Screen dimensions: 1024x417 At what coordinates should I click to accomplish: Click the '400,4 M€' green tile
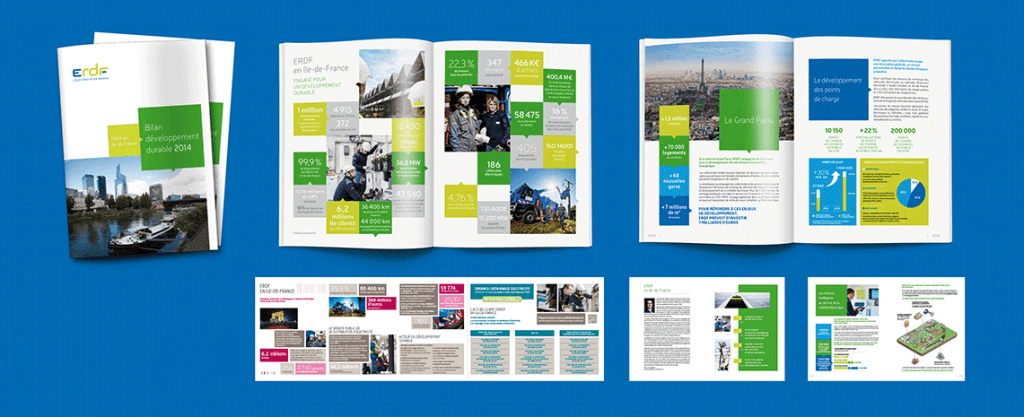point(558,85)
